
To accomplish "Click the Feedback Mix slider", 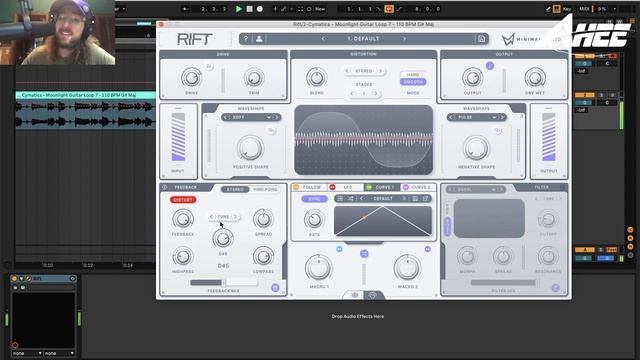I will pos(224,282).
